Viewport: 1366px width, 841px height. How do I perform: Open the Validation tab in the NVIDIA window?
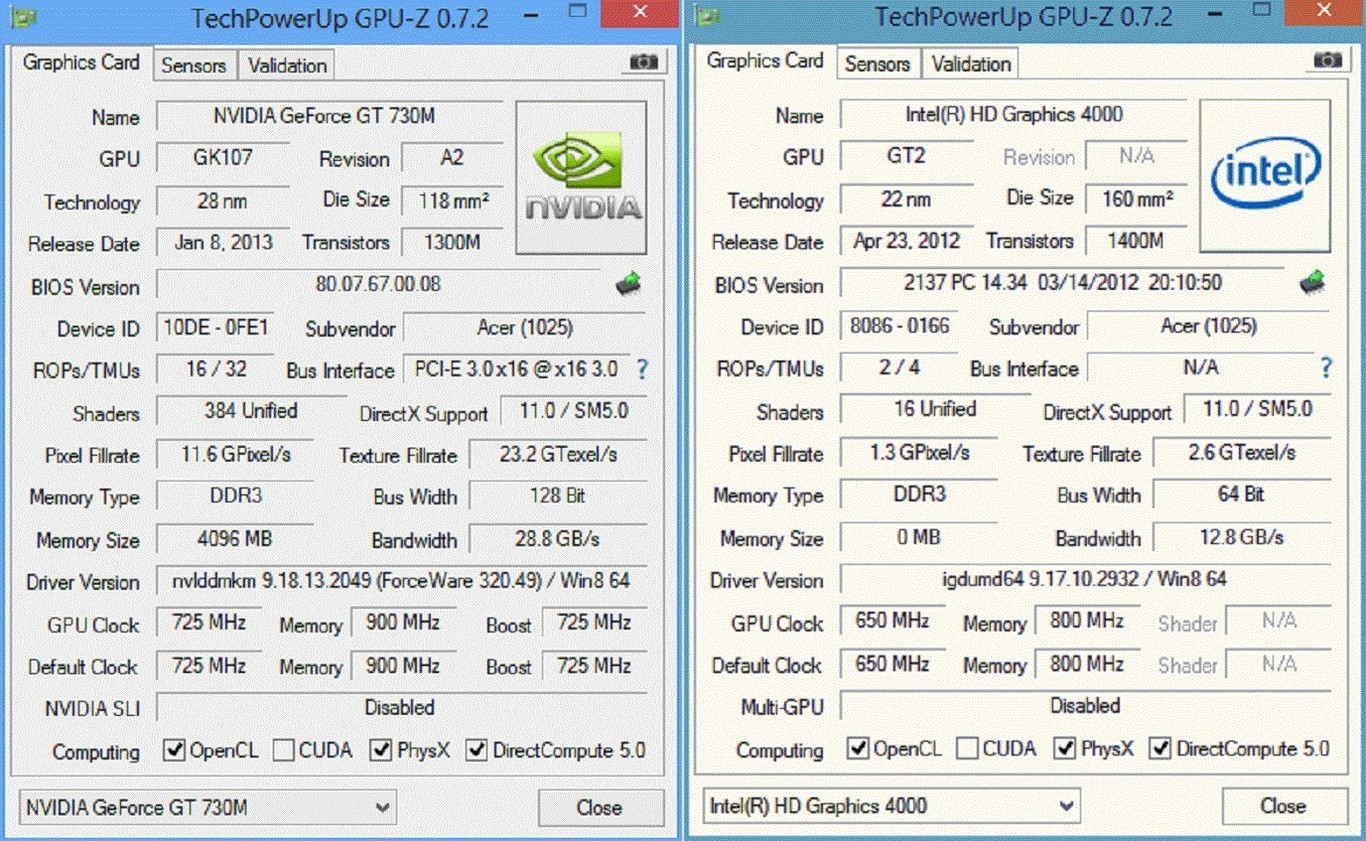287,66
